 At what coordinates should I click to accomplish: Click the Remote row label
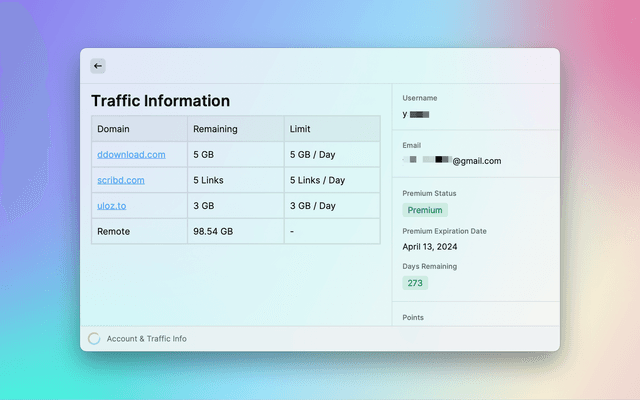[113, 231]
